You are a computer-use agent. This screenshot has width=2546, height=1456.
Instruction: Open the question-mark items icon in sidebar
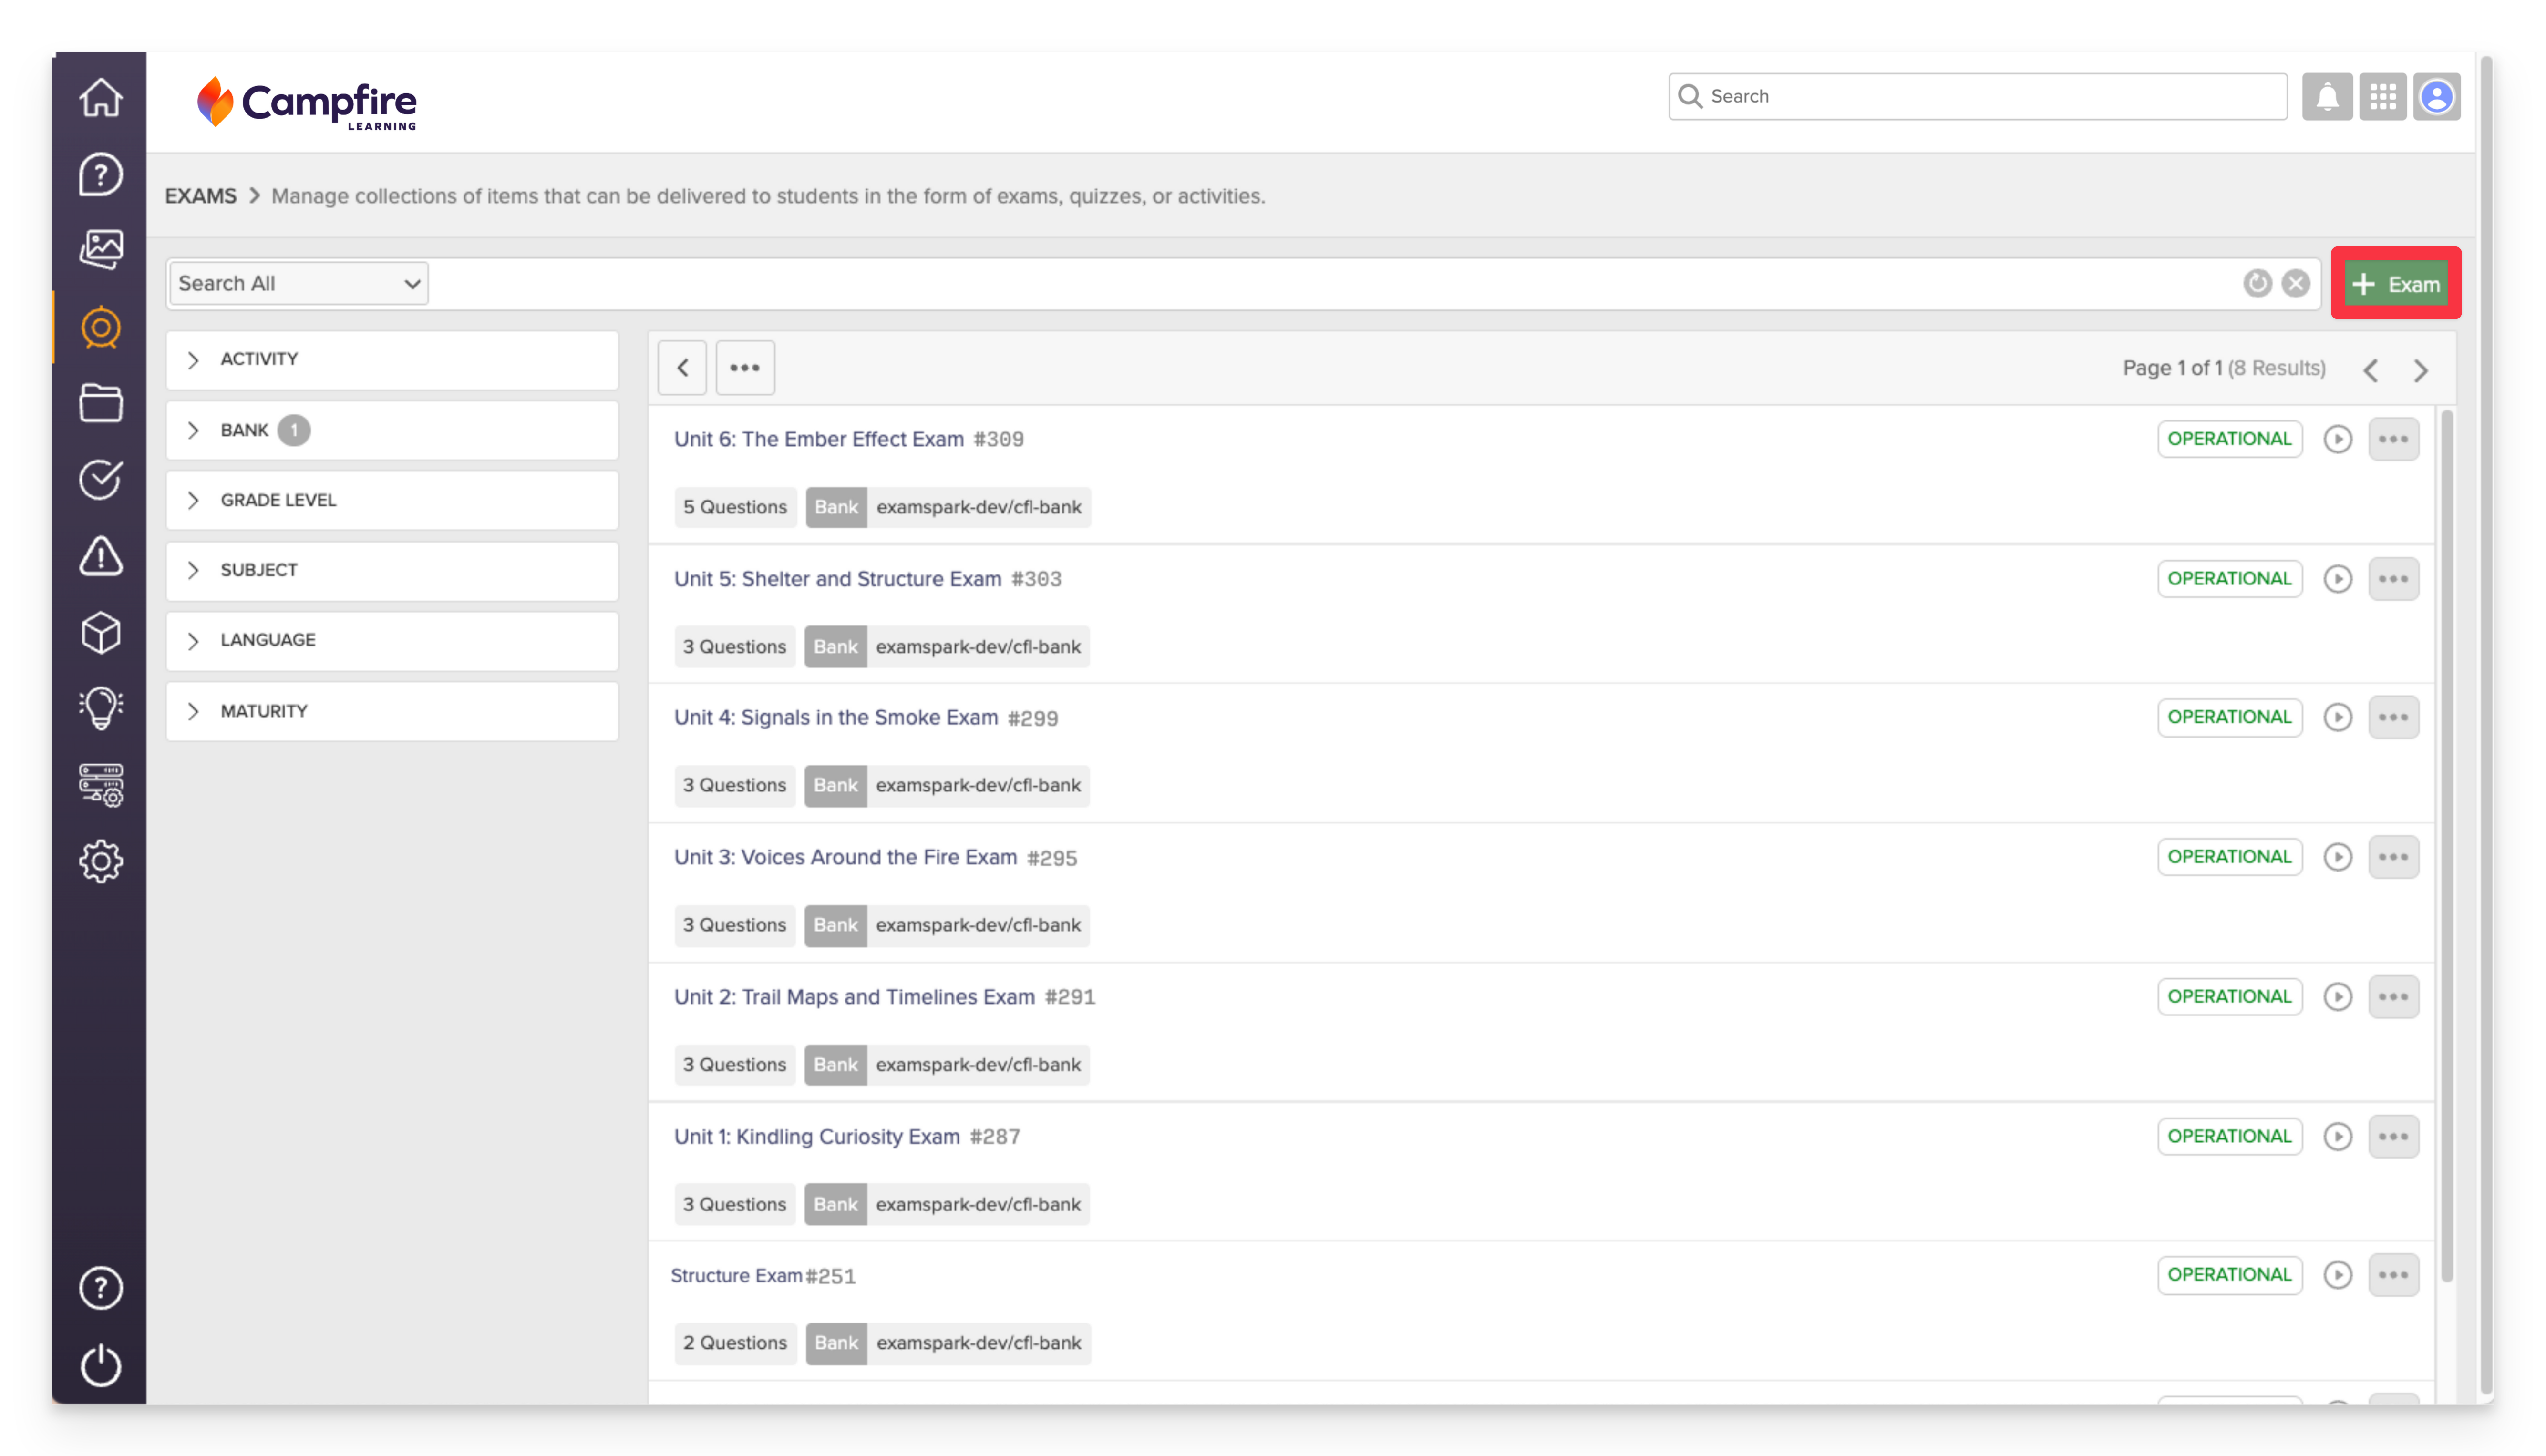pos(100,174)
